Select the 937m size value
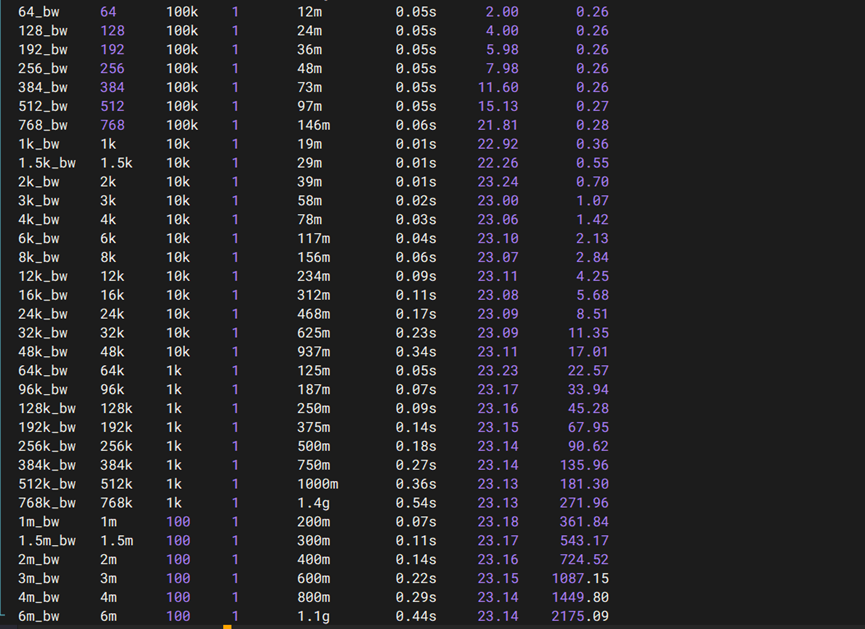The image size is (865, 629). point(314,352)
